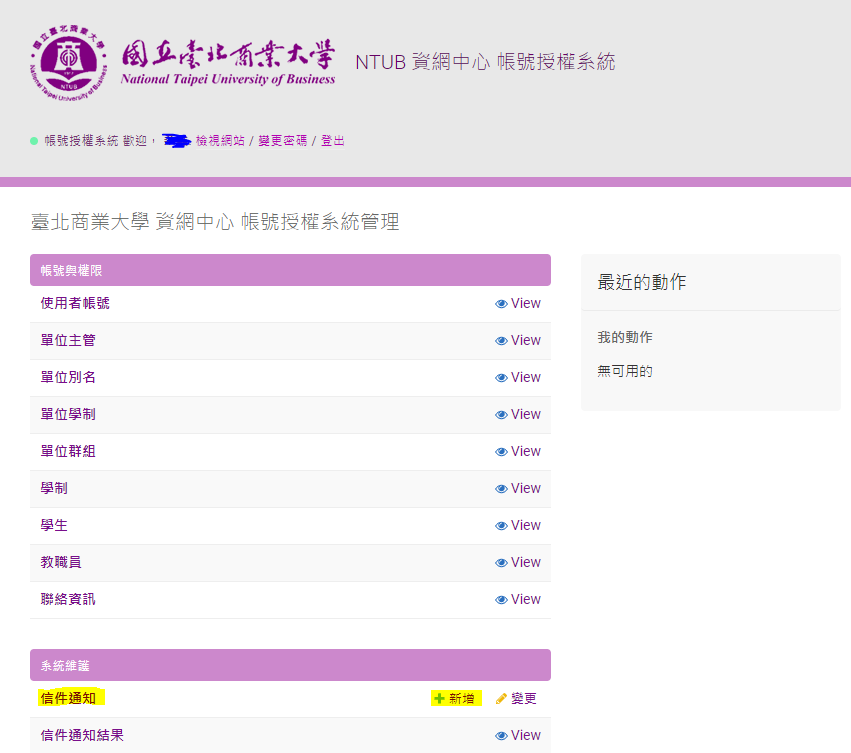Click the NTUB 資網中心 帳號授權系統 title
This screenshot has width=851, height=753.
[485, 62]
